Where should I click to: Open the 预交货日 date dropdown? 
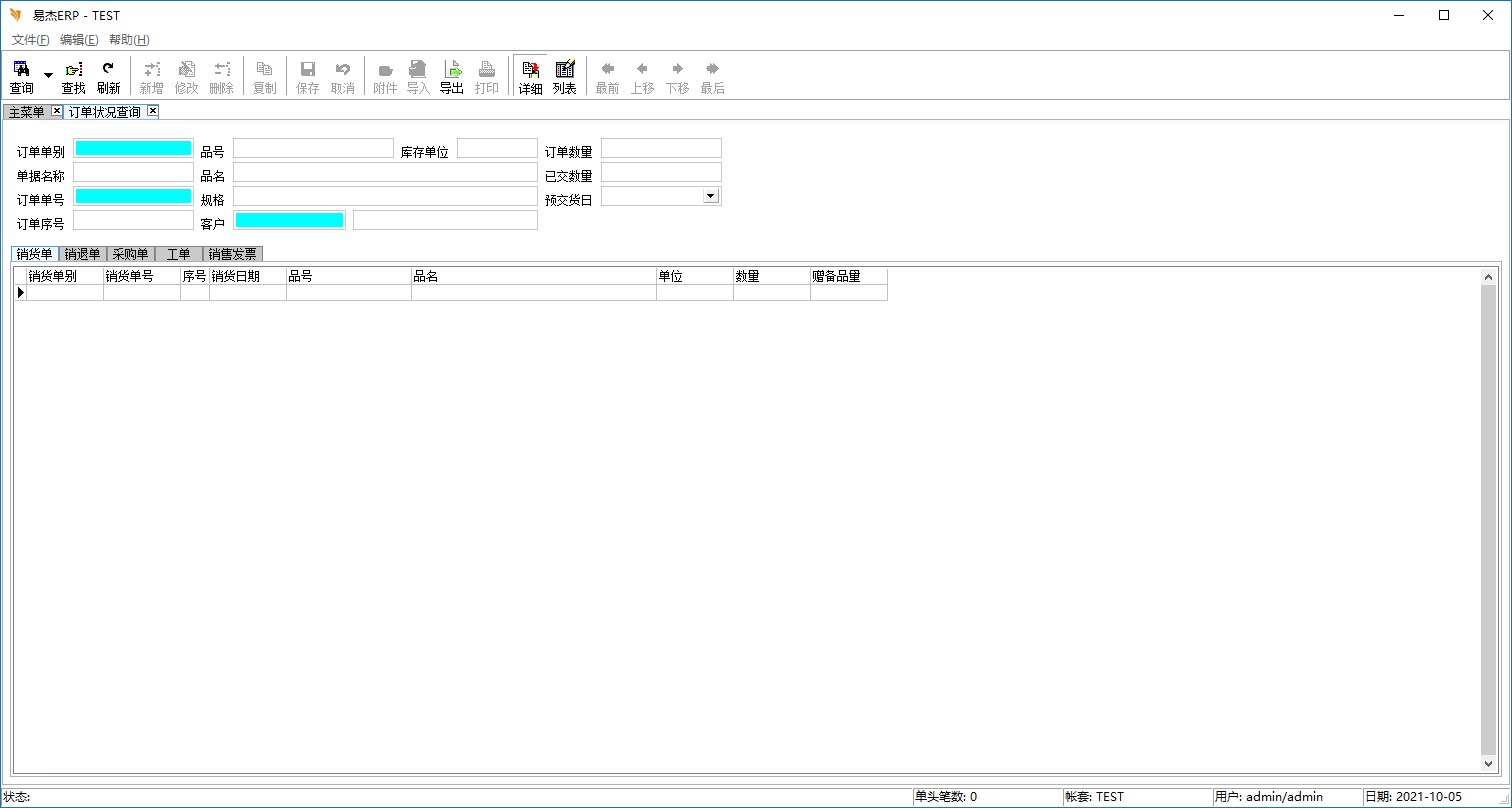point(711,196)
